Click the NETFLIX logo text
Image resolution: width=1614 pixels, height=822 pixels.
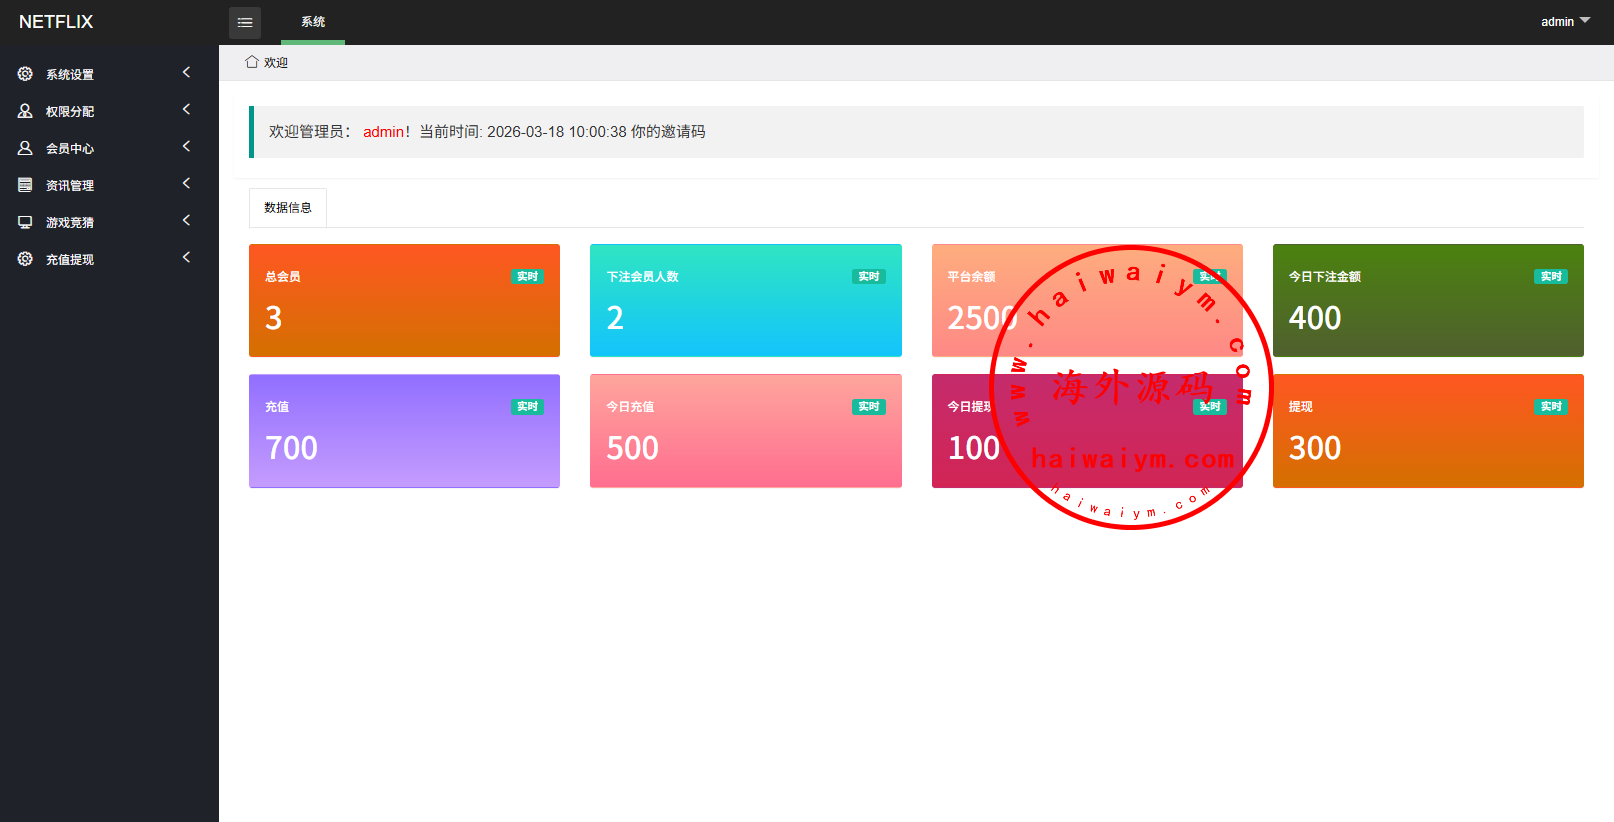pyautogui.click(x=56, y=22)
